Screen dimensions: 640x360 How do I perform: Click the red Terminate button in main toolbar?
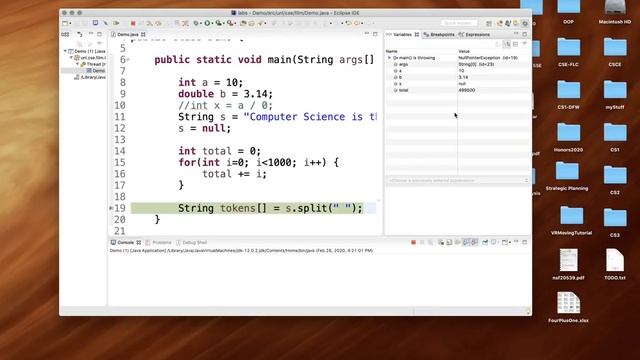tap(133, 23)
